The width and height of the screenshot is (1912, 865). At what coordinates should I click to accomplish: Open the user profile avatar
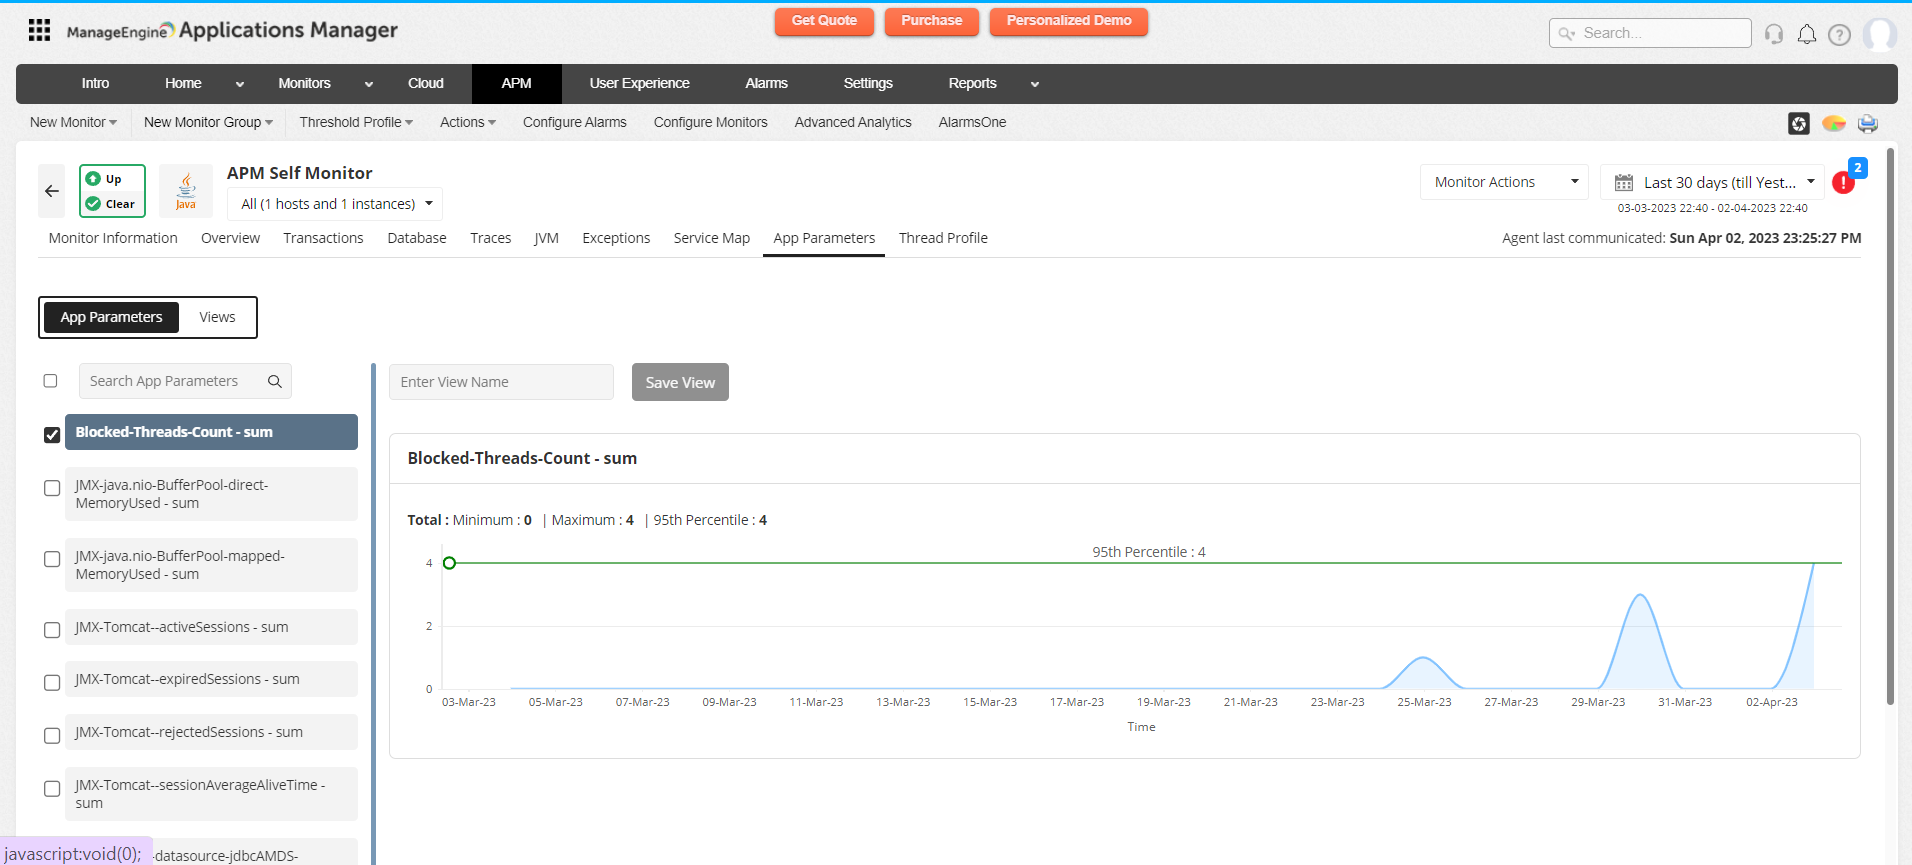click(1880, 34)
